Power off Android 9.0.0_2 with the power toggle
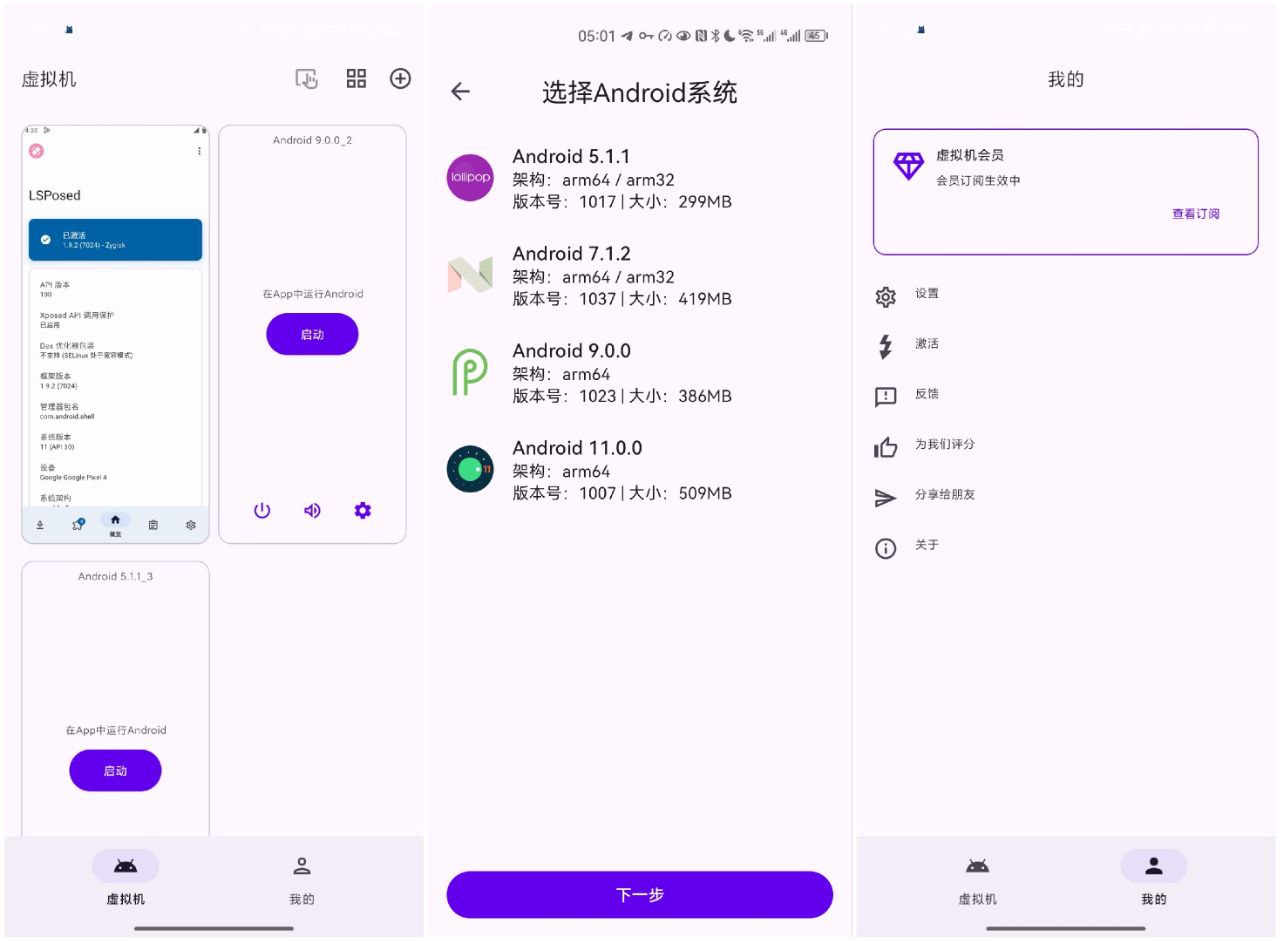 pyautogui.click(x=261, y=510)
